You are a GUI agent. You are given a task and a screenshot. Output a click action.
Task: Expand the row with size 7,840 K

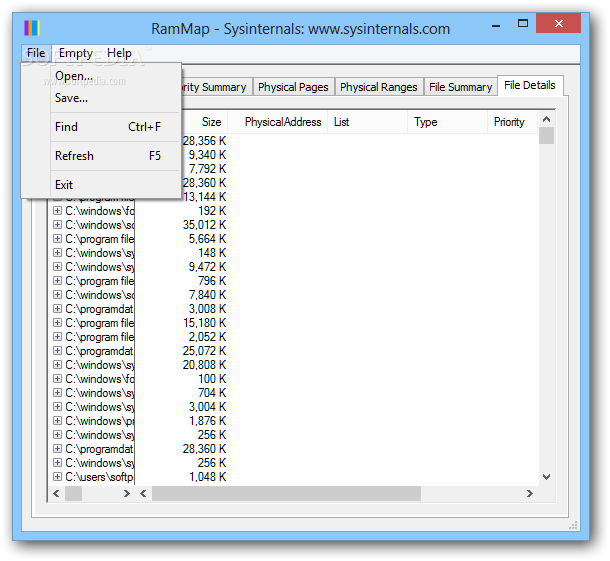pos(57,295)
